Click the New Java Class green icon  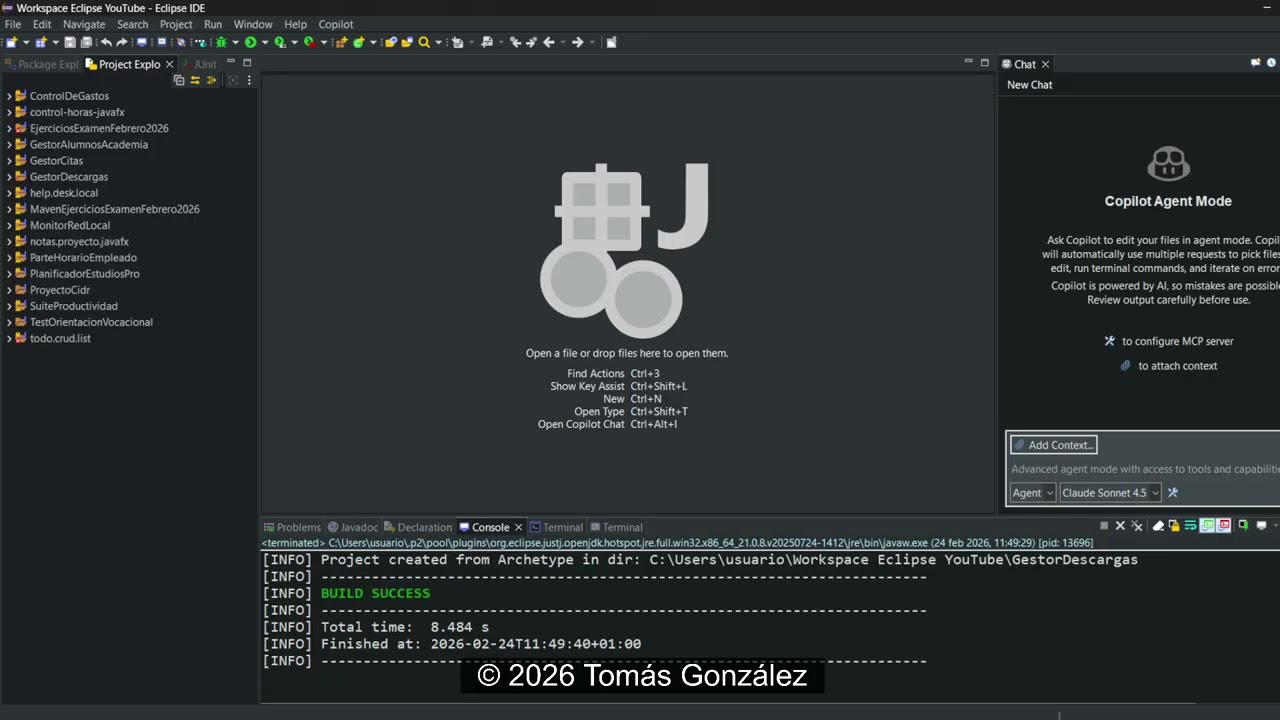point(358,42)
